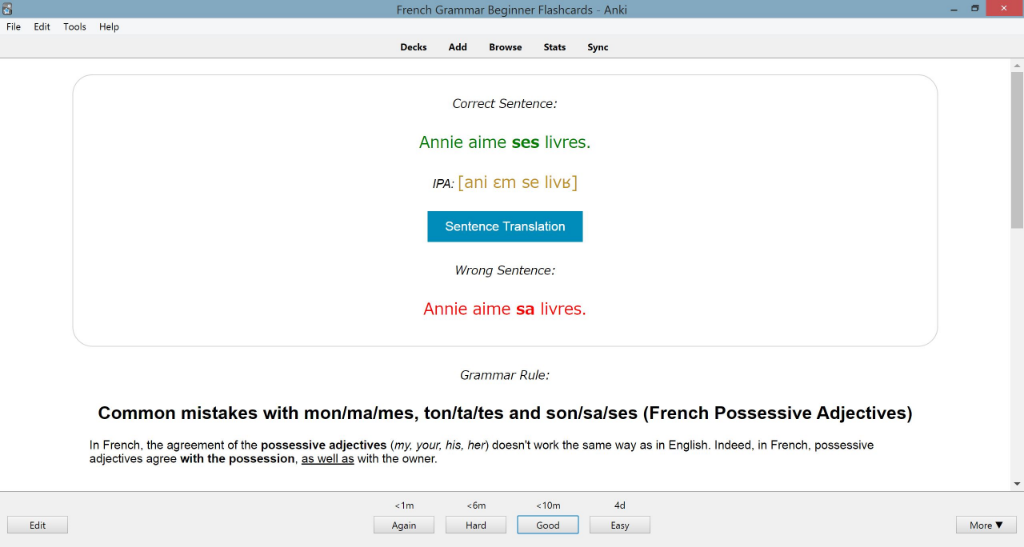This screenshot has width=1024, height=547.
Task: Open the Edit menu
Action: [x=42, y=27]
